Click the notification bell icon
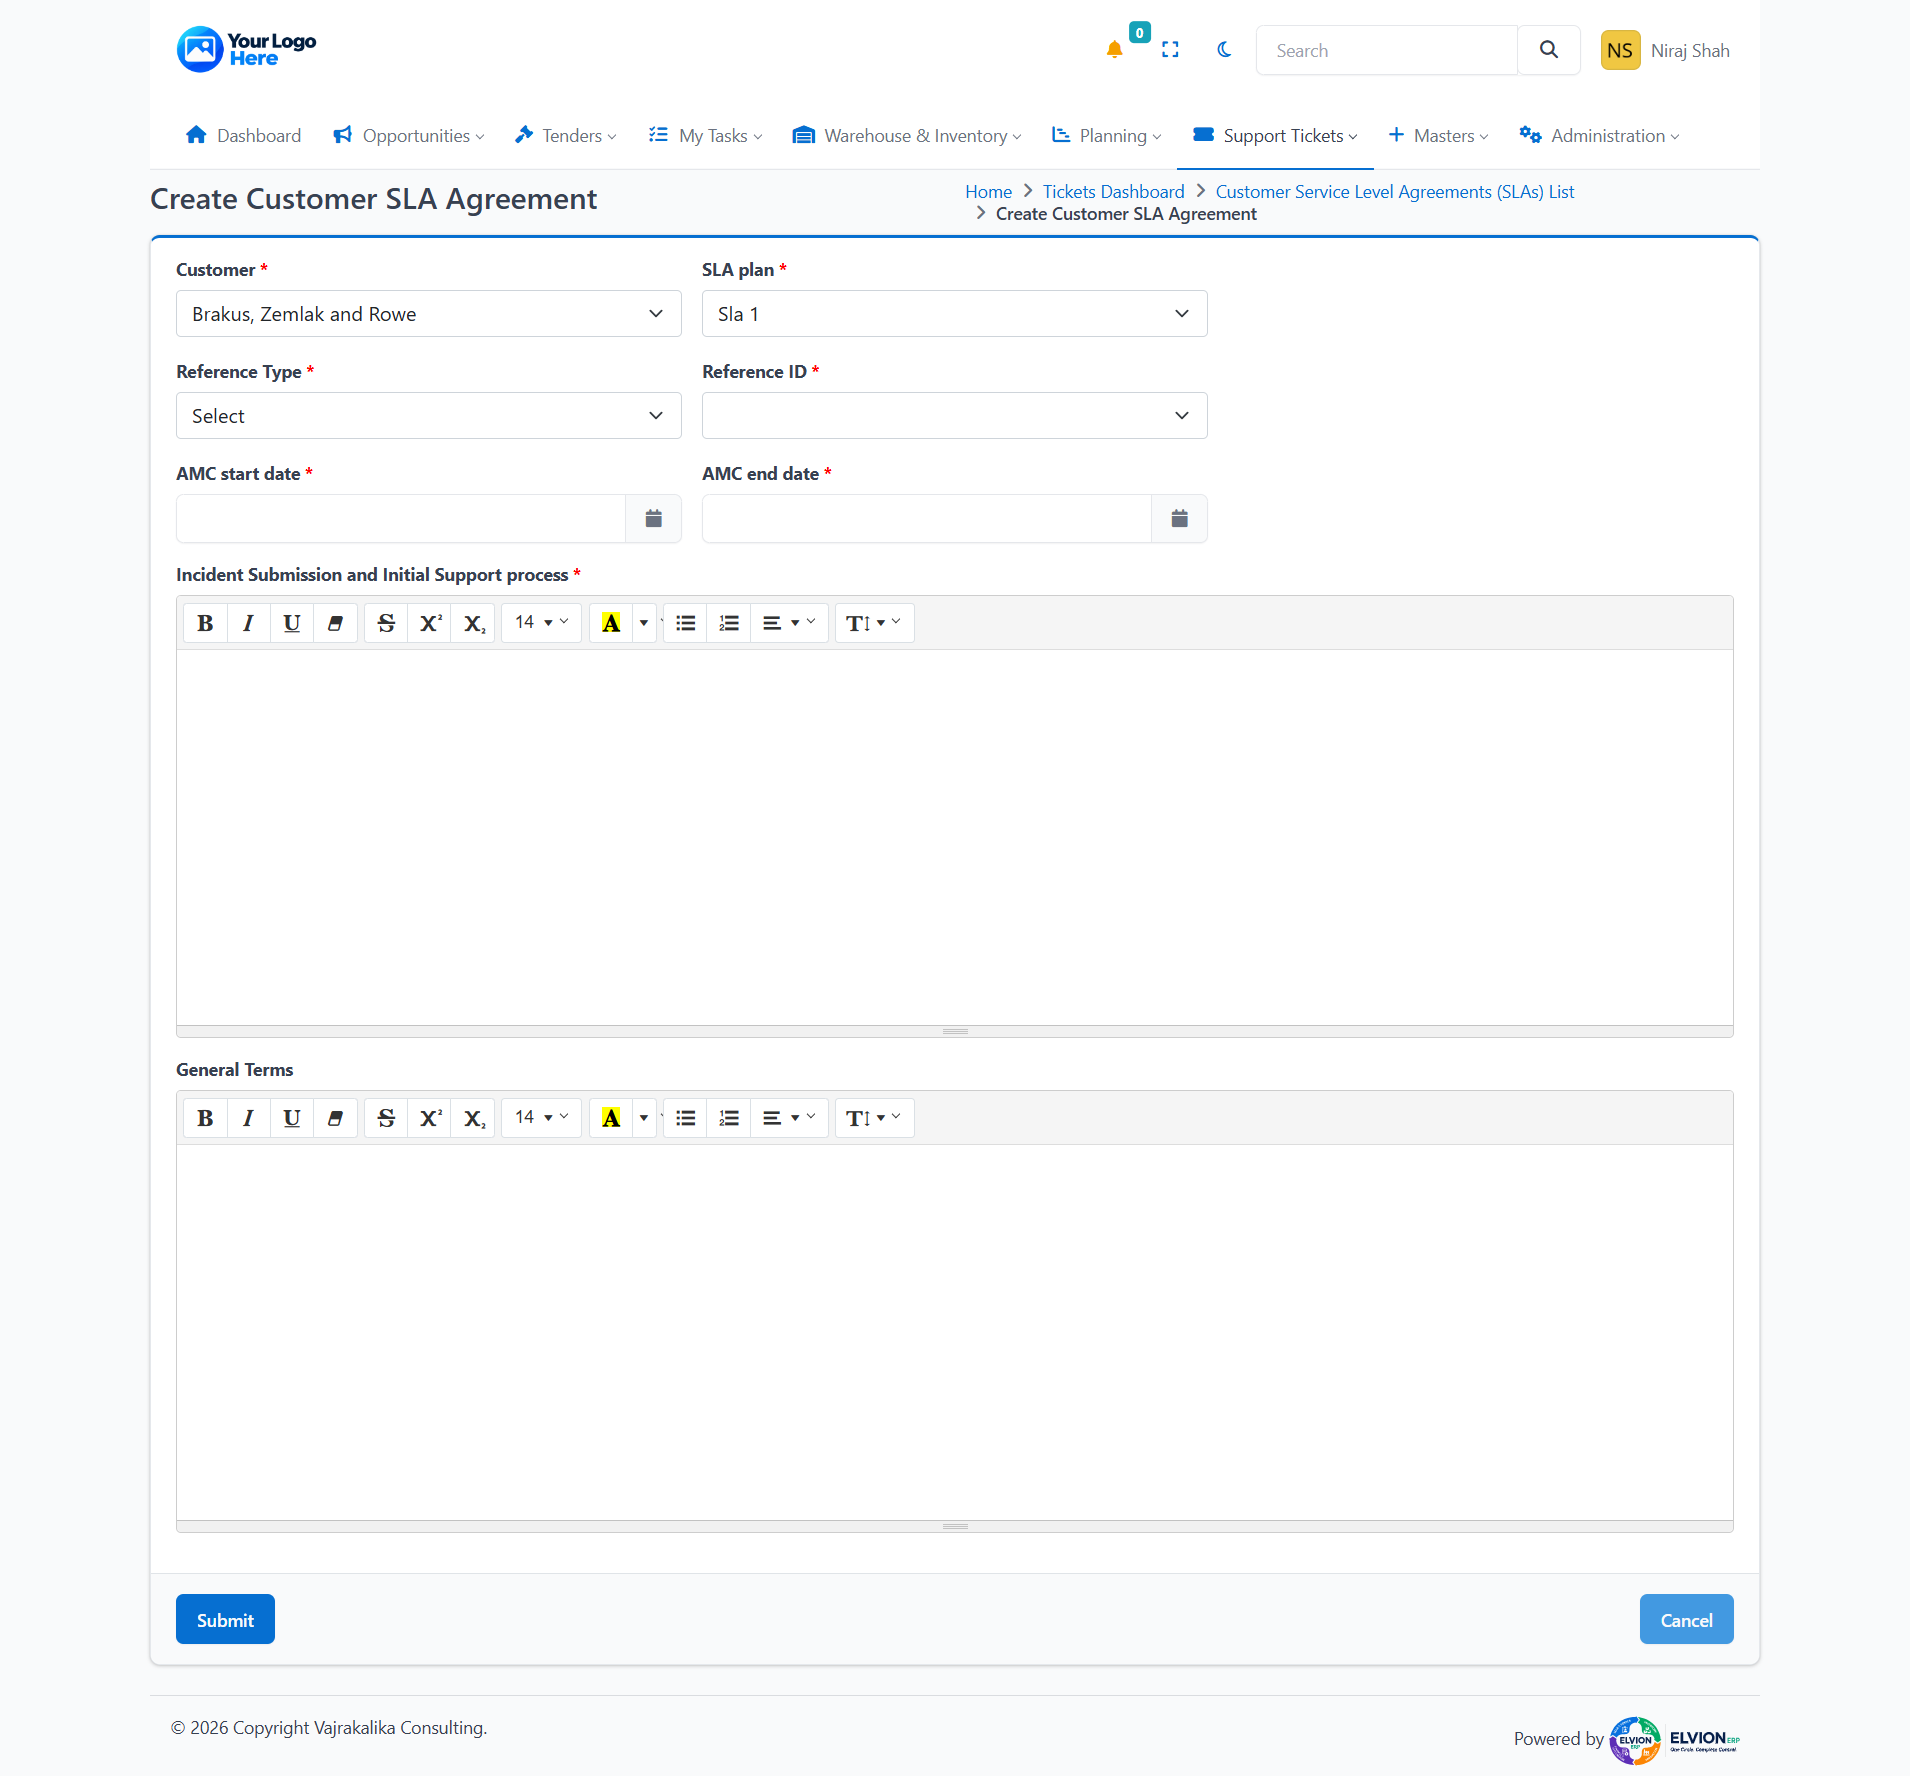This screenshot has width=1910, height=1776. pyautogui.click(x=1114, y=50)
